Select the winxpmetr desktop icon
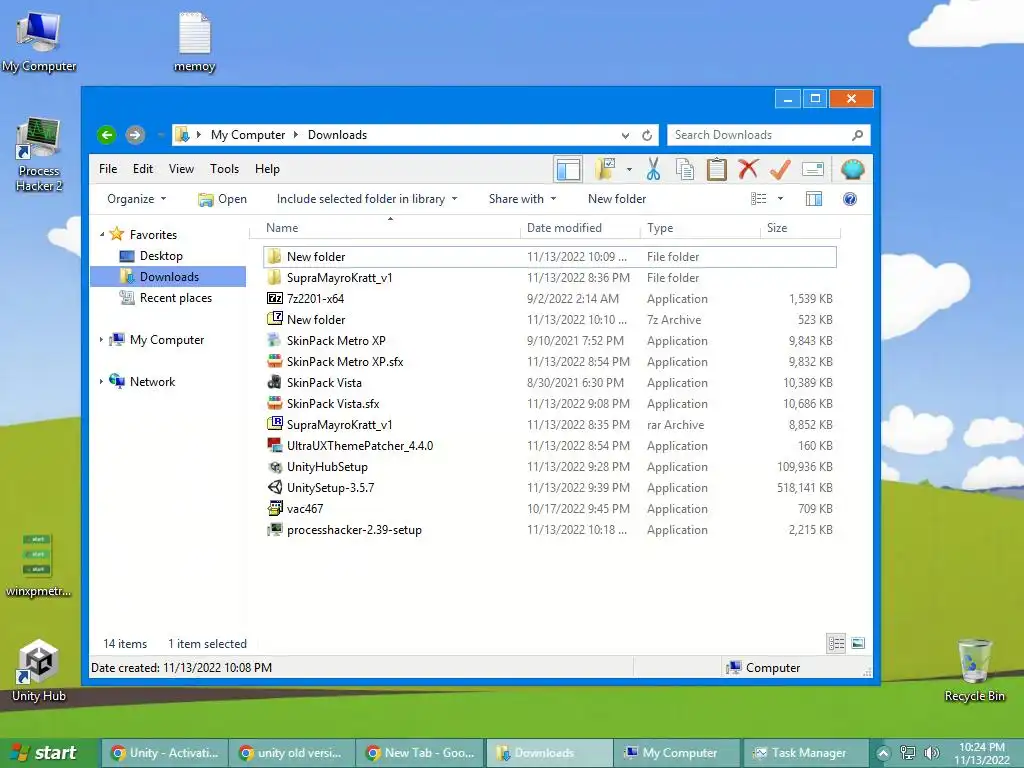Image resolution: width=1024 pixels, height=768 pixels. [38, 566]
